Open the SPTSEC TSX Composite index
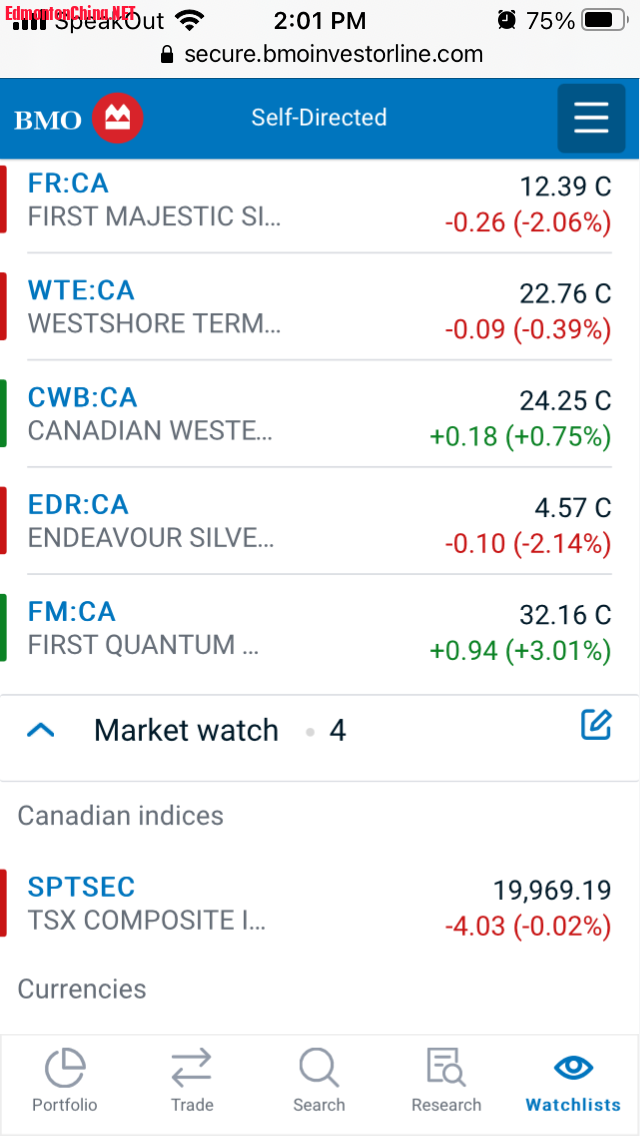 81,887
